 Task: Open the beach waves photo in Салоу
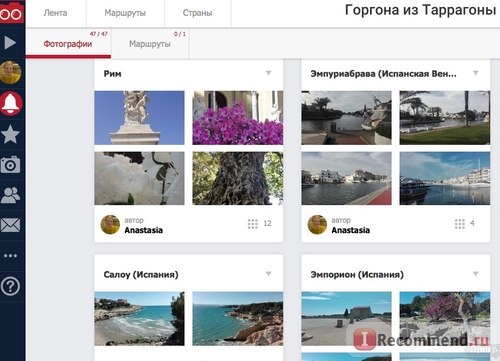(x=139, y=319)
